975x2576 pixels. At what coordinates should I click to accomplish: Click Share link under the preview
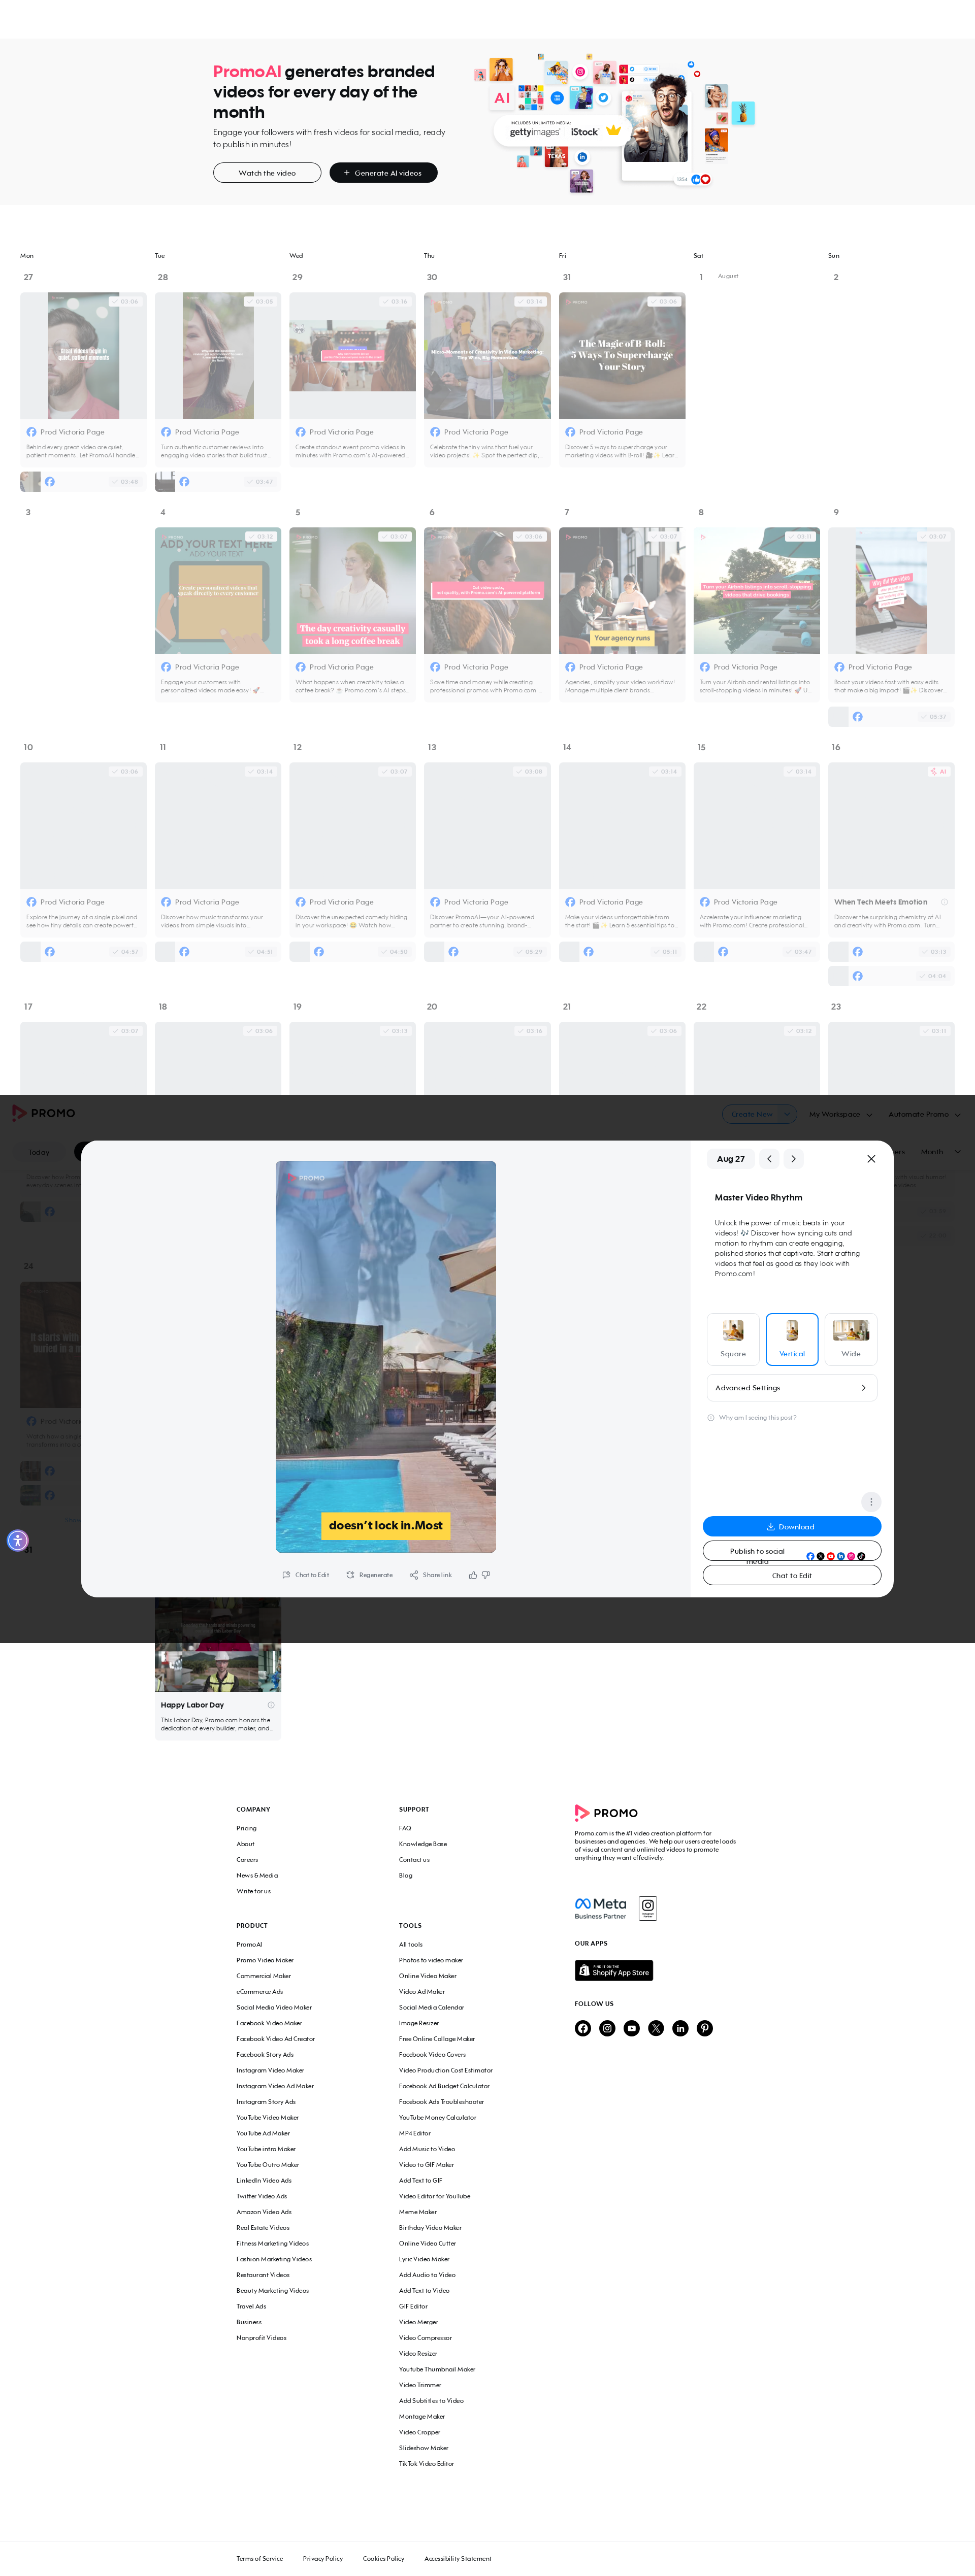431,1574
